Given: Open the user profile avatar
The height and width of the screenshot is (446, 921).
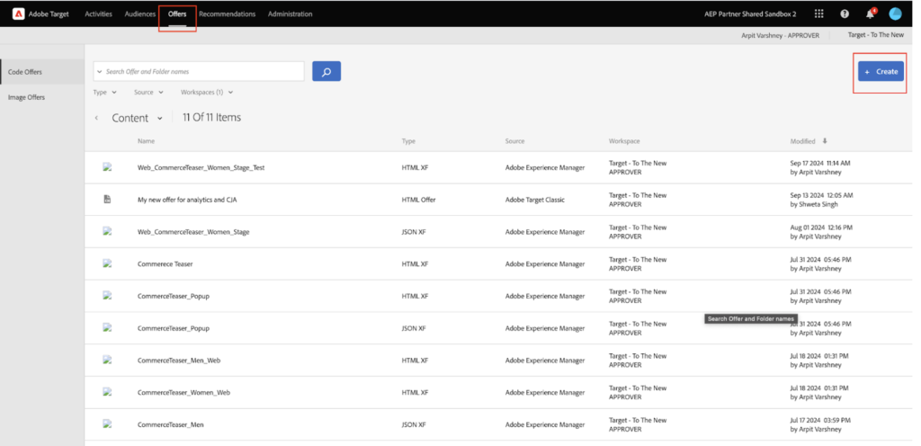Looking at the screenshot, I should 895,14.
